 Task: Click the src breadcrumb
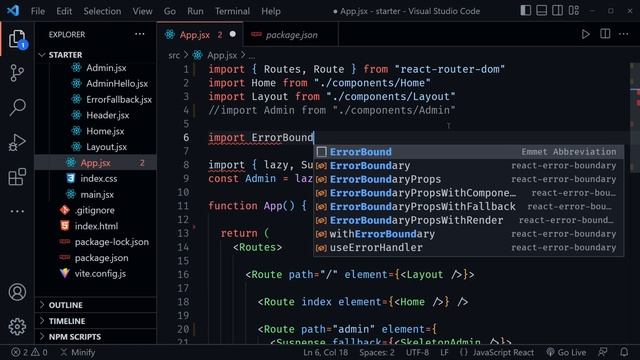click(x=174, y=55)
